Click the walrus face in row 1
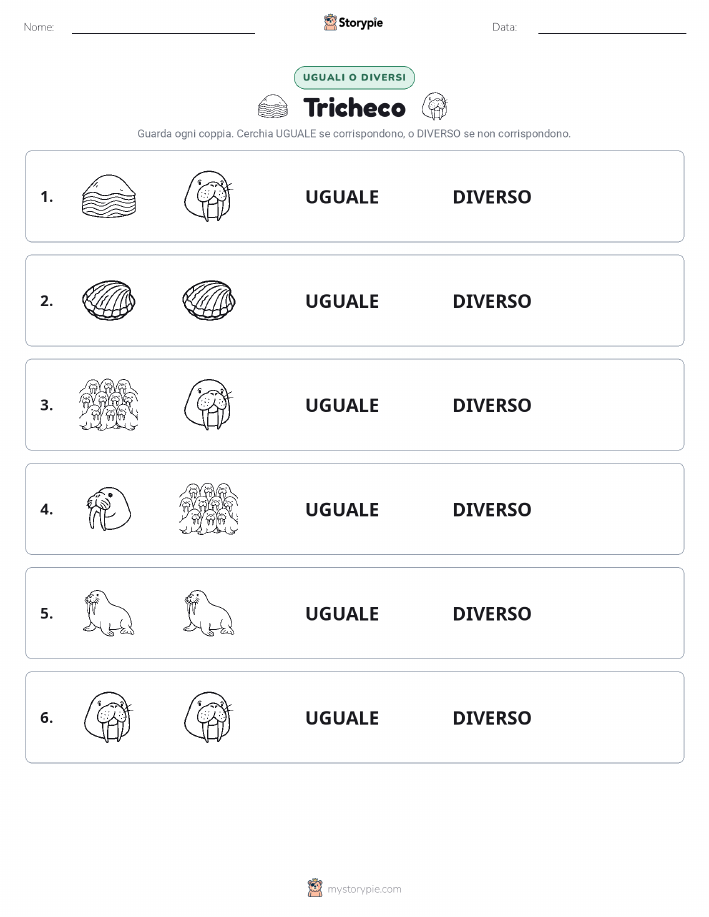Image resolution: width=709 pixels, height=917 pixels. point(208,196)
